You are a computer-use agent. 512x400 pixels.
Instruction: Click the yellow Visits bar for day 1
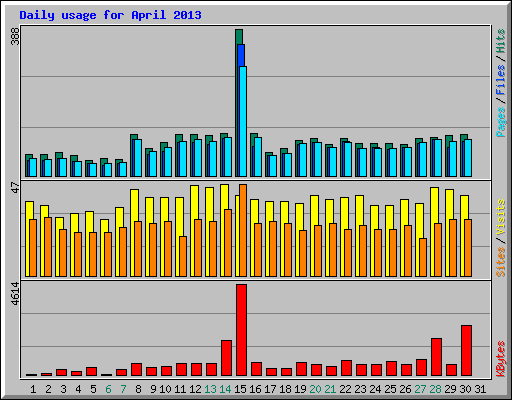coord(28,210)
